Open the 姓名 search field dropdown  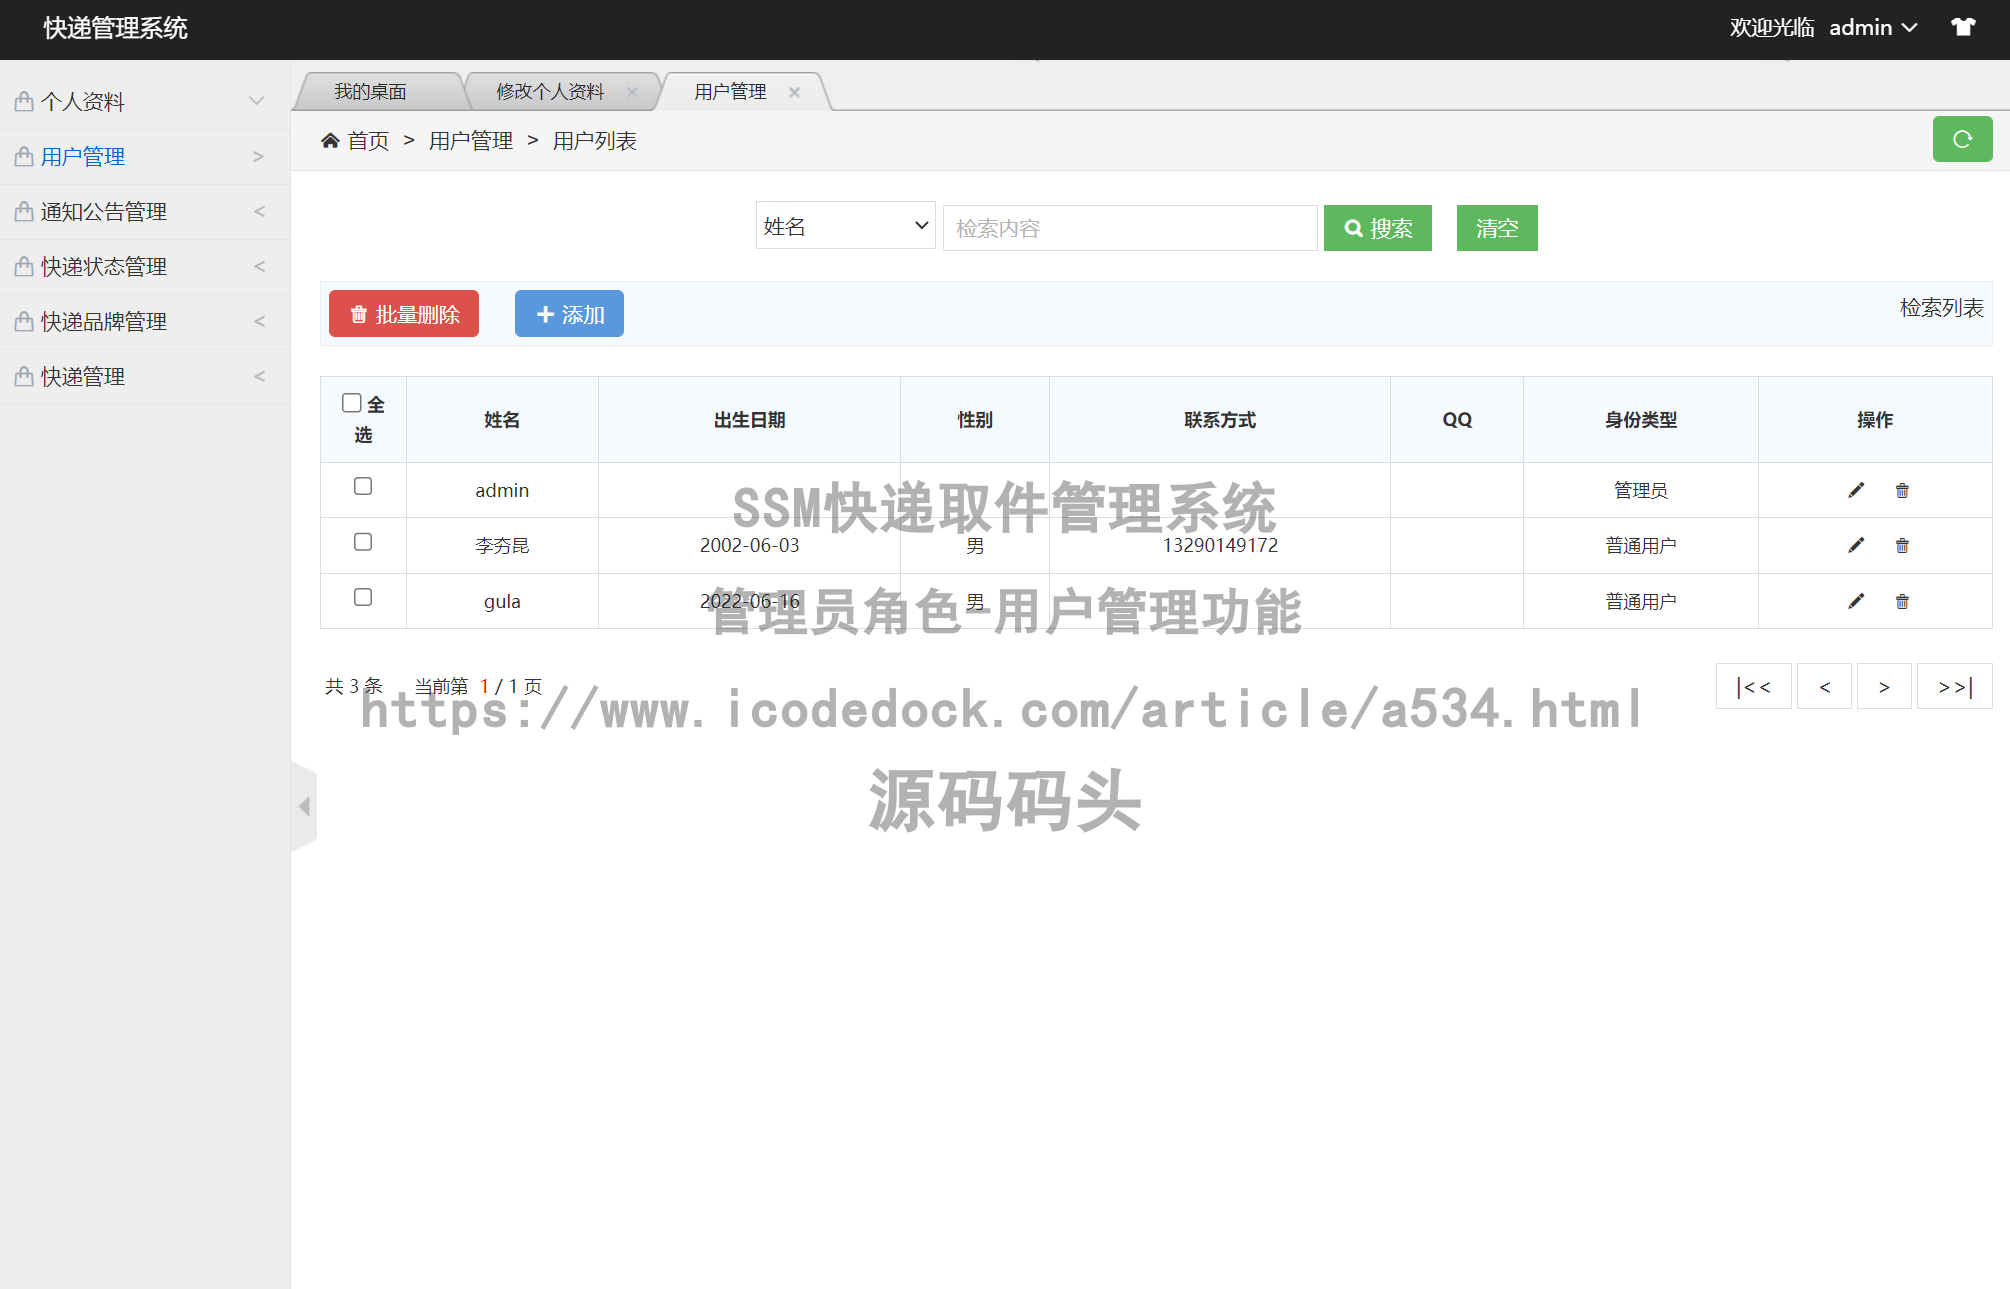tap(845, 226)
